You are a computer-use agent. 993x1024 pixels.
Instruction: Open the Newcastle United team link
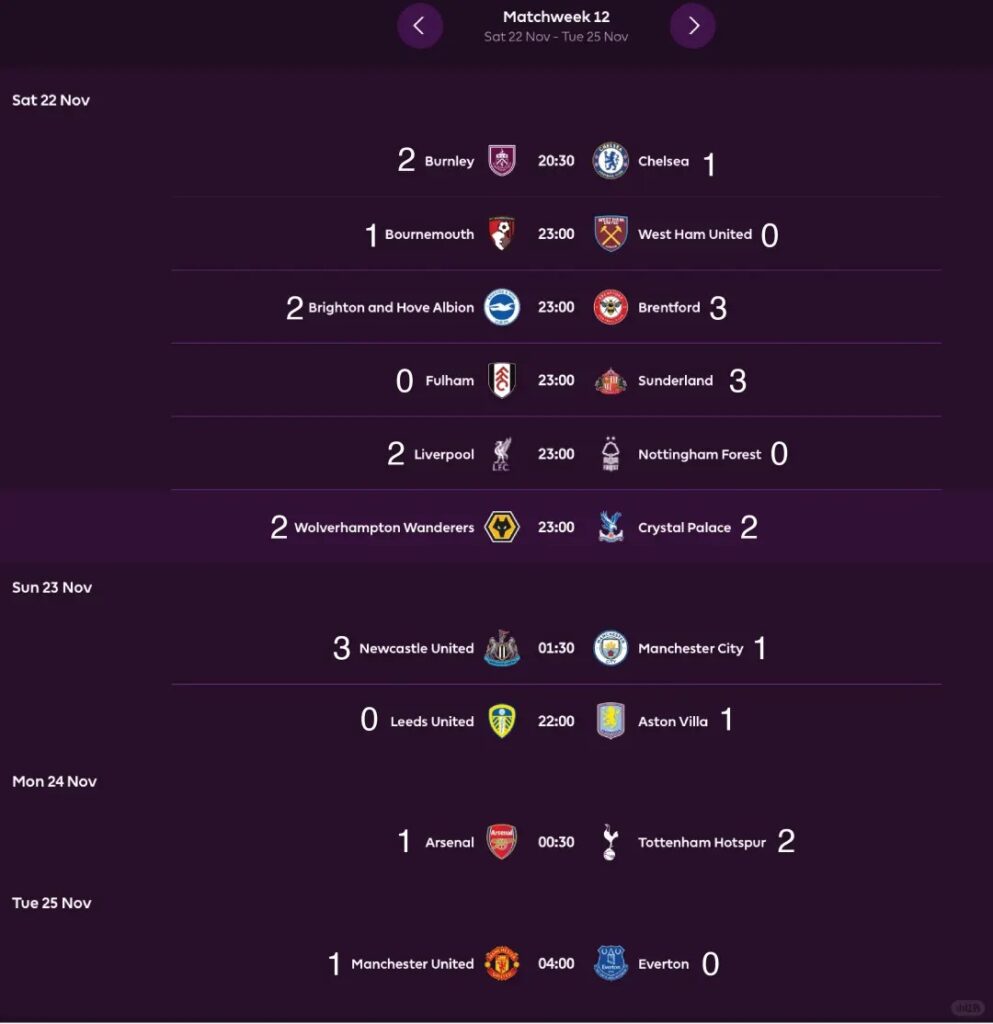(x=416, y=648)
